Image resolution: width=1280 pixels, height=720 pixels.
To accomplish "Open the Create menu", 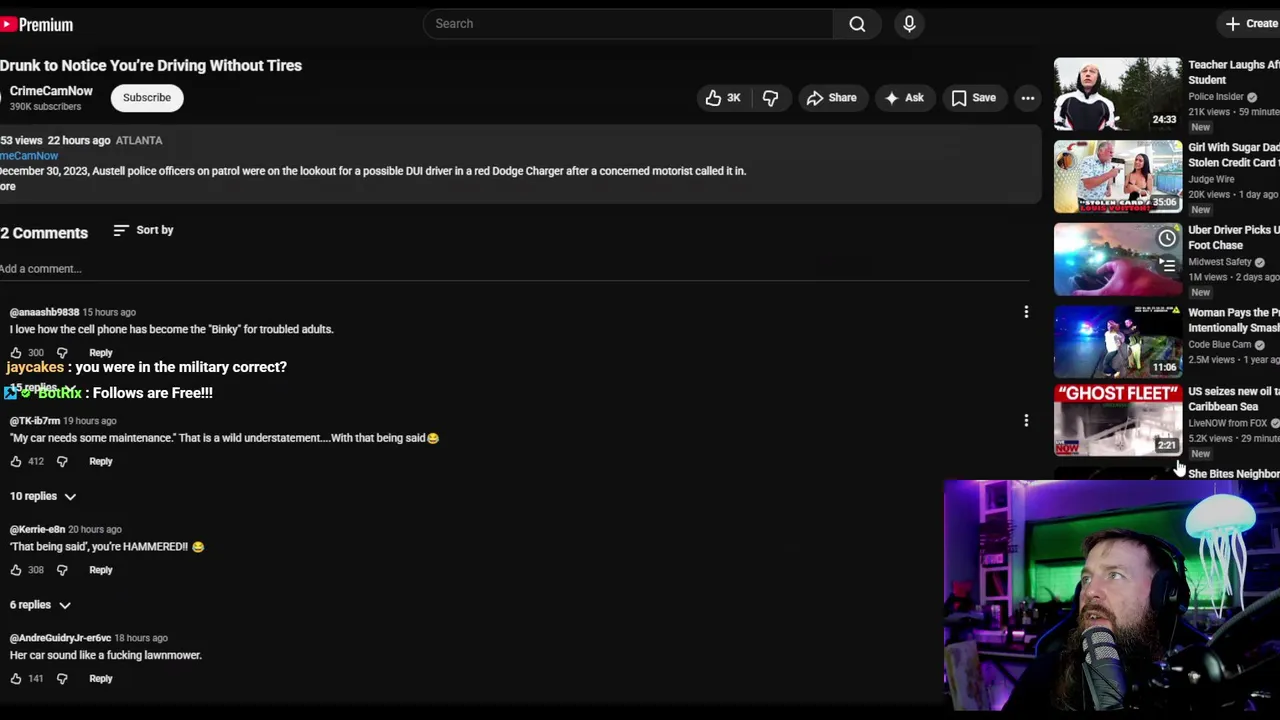I will [1251, 24].
